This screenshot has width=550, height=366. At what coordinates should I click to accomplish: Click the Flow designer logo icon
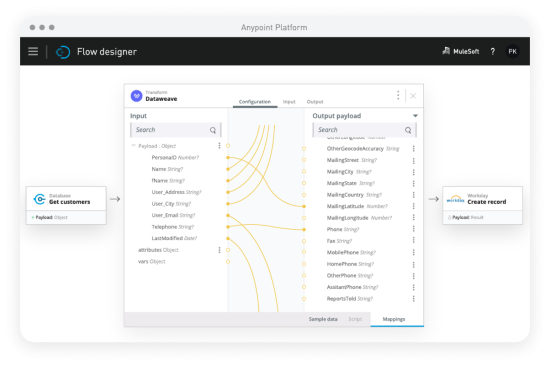click(x=63, y=52)
